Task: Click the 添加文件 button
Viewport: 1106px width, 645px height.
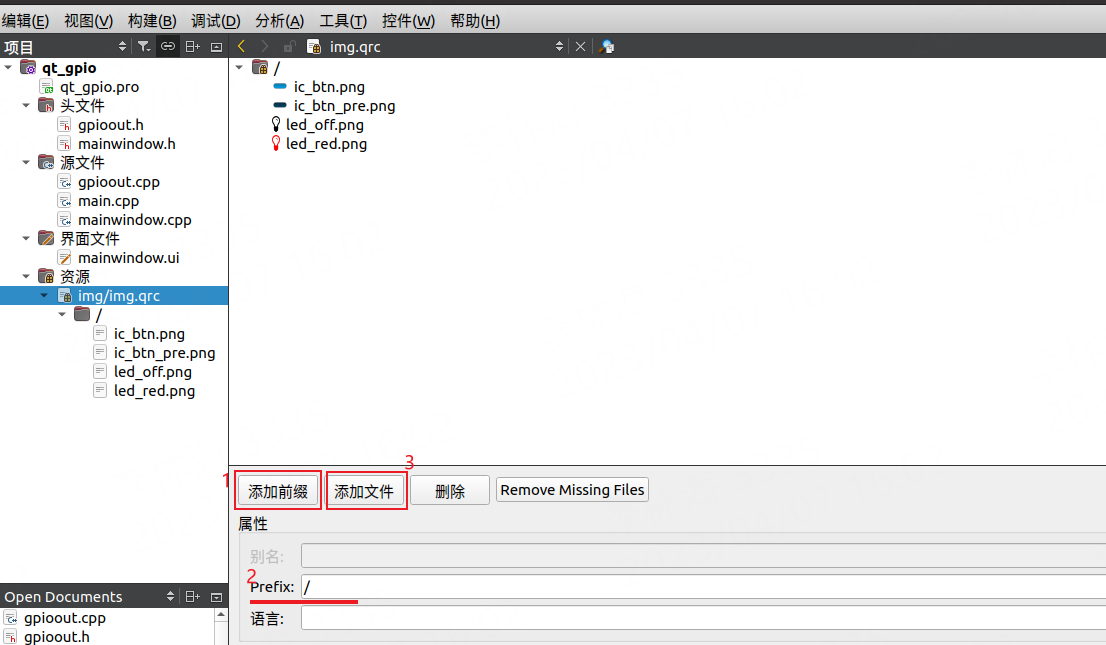Action: coord(364,491)
